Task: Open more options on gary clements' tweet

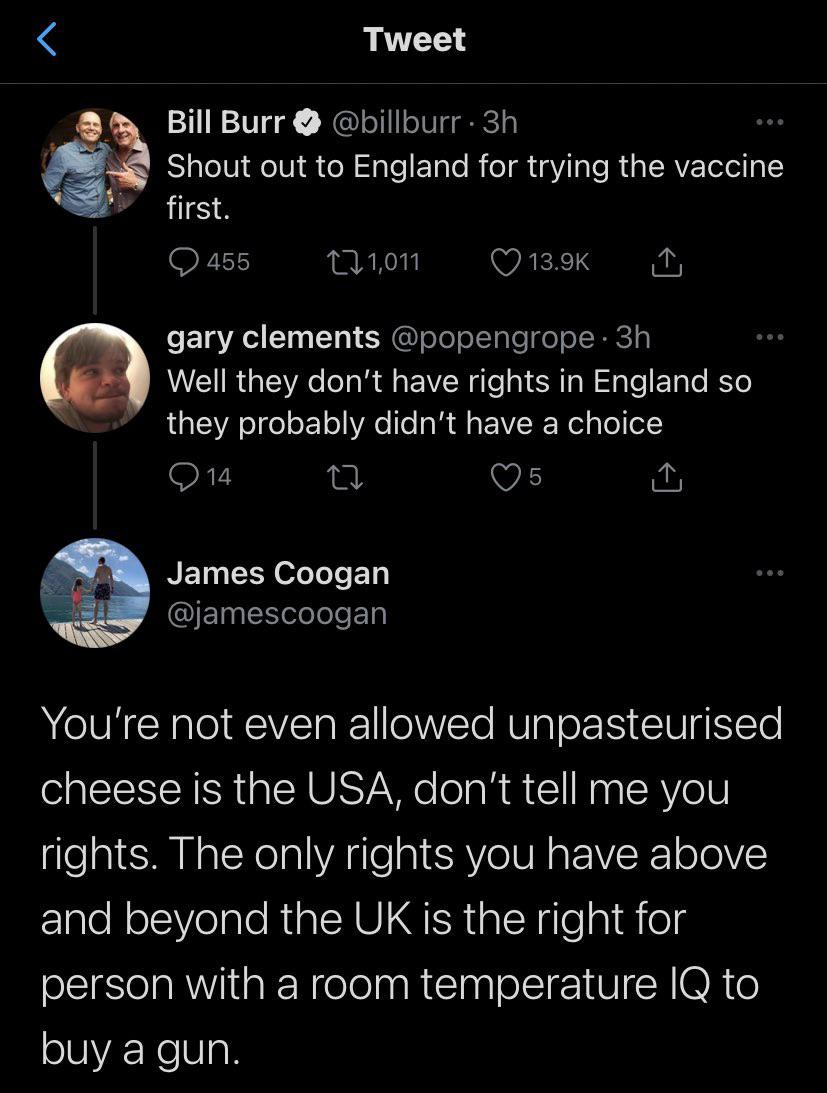Action: [x=768, y=338]
